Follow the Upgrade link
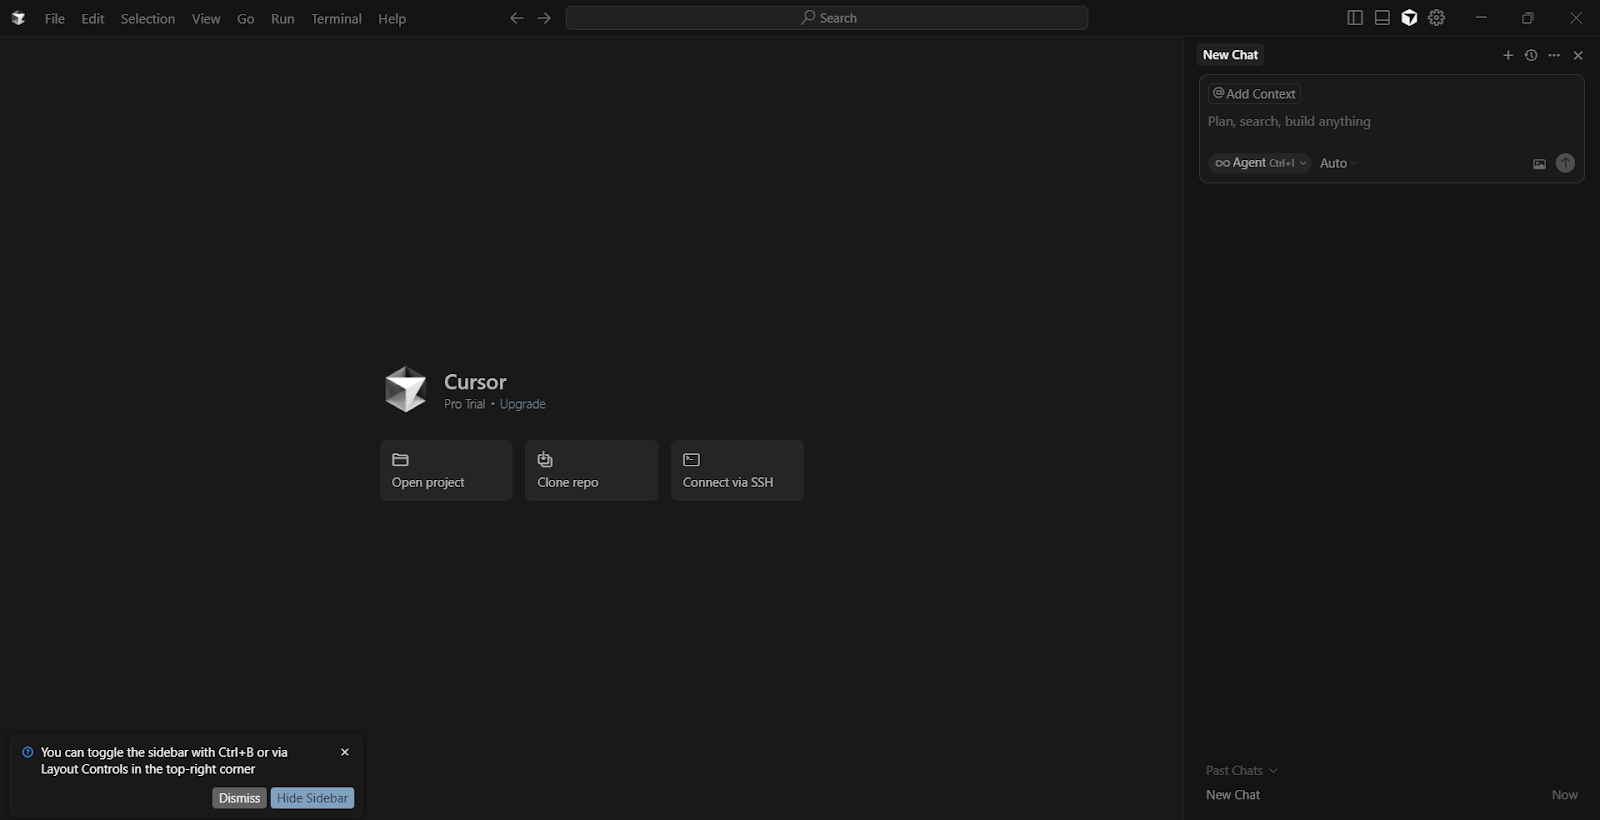Screen dimensions: 1600x820 coord(522,404)
